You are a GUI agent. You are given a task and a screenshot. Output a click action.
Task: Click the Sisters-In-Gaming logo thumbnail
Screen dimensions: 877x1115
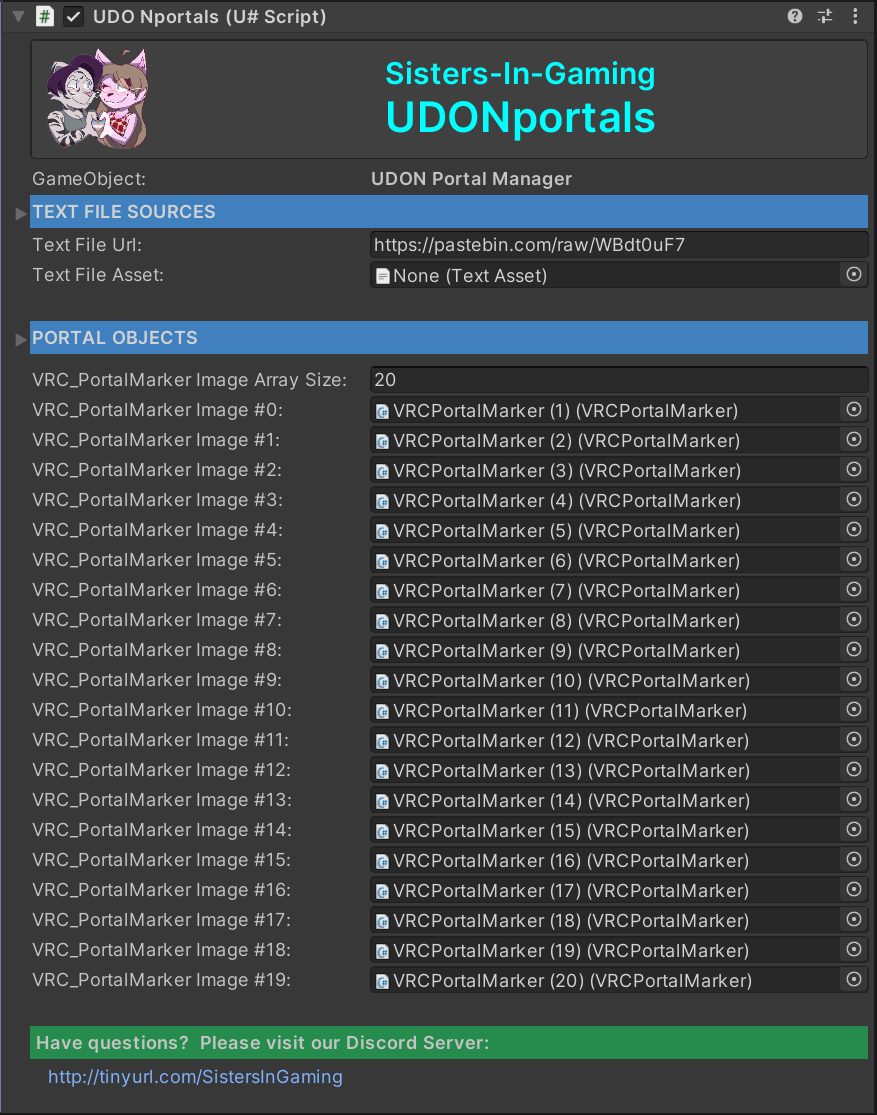[95, 98]
